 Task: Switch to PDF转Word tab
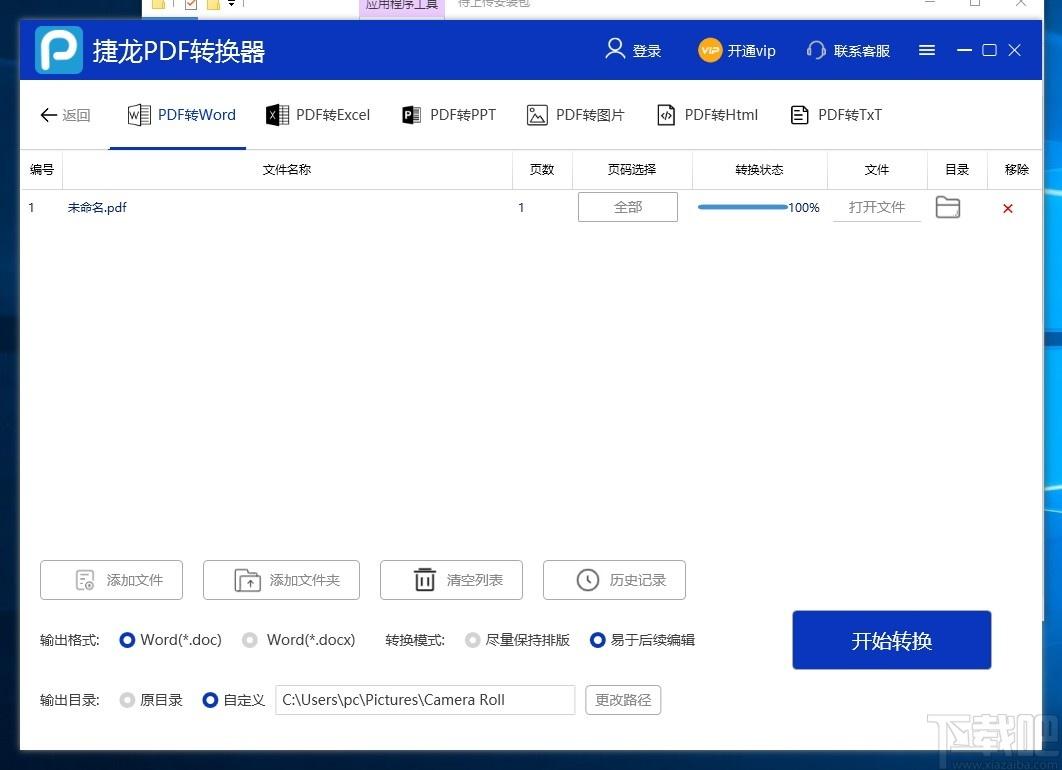(182, 115)
